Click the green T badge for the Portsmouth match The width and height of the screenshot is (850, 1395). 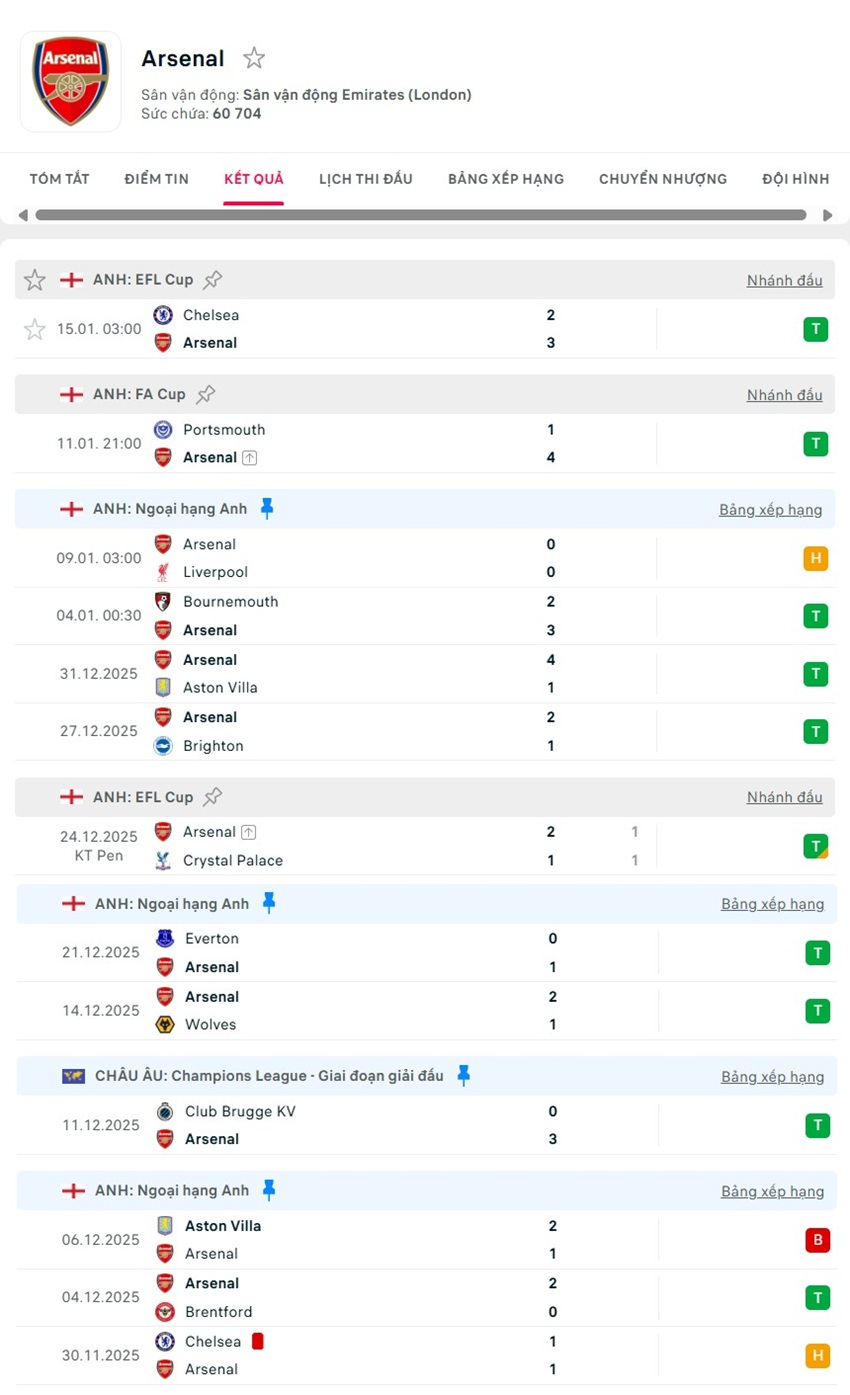pyautogui.click(x=815, y=444)
